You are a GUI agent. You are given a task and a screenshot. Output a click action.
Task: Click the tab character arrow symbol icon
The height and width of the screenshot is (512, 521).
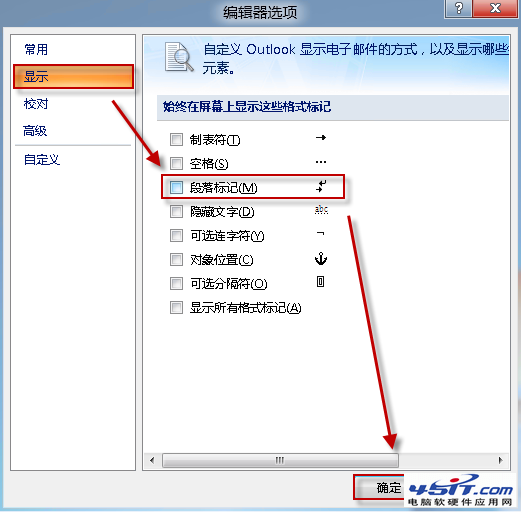click(x=321, y=137)
